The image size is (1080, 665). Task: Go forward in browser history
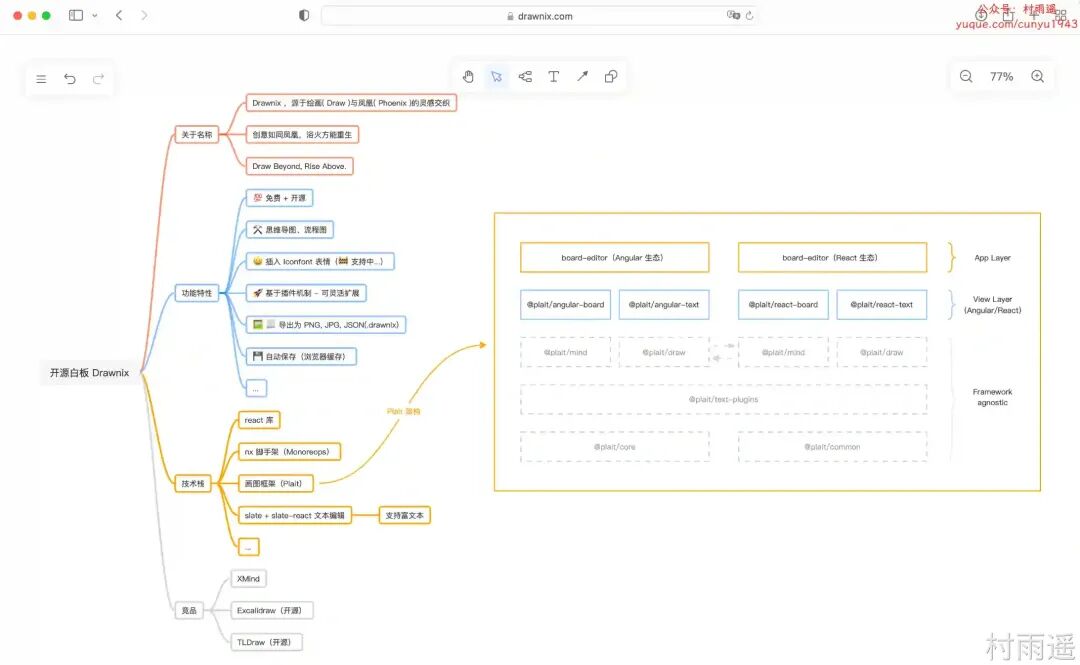tap(144, 15)
